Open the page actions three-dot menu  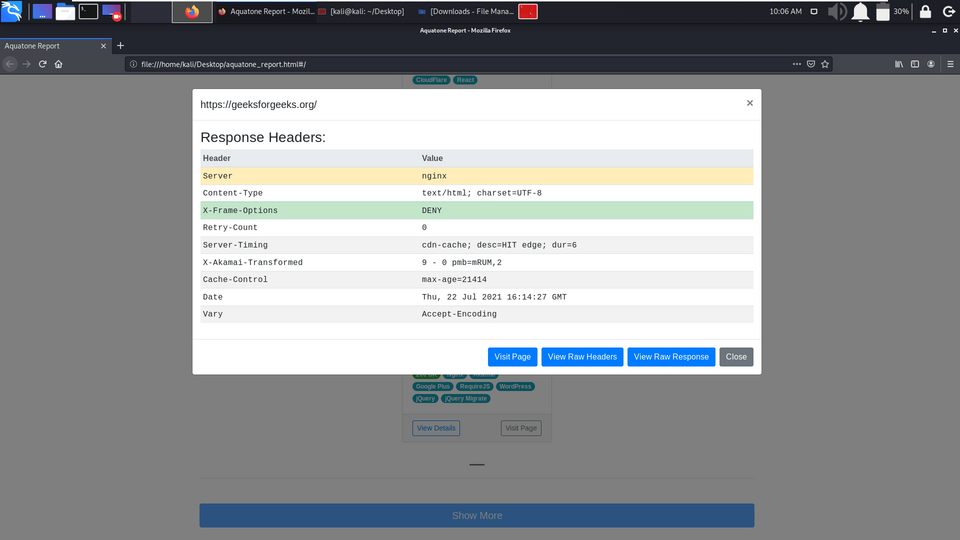tap(797, 64)
